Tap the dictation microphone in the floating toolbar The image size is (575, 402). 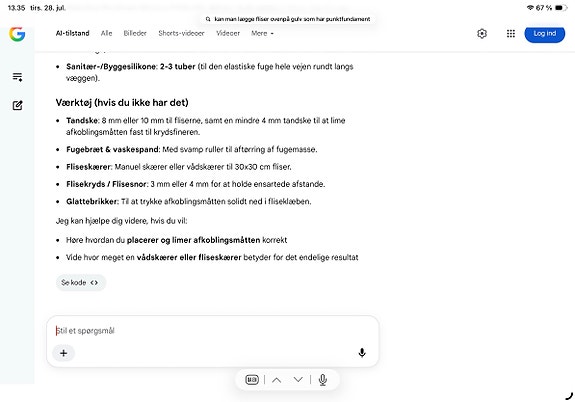(x=323, y=380)
